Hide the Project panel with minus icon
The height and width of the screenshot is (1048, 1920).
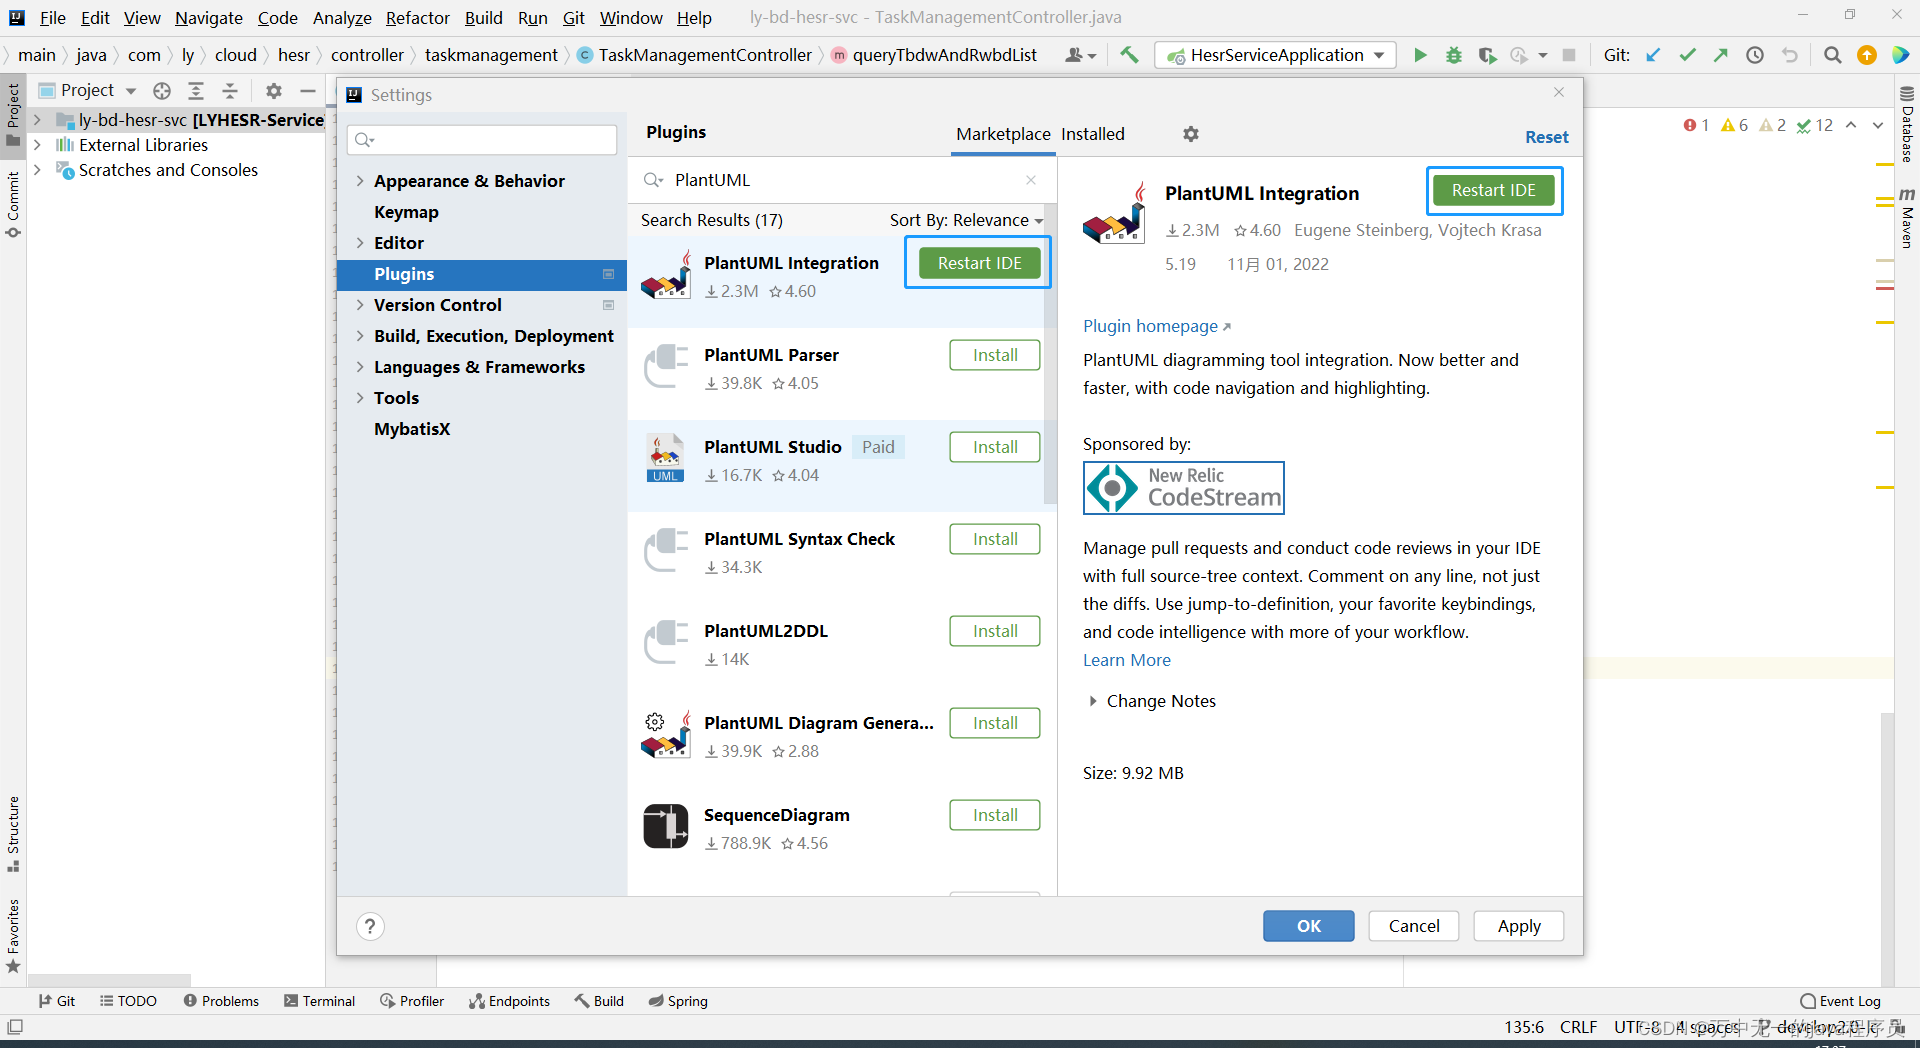tap(308, 91)
